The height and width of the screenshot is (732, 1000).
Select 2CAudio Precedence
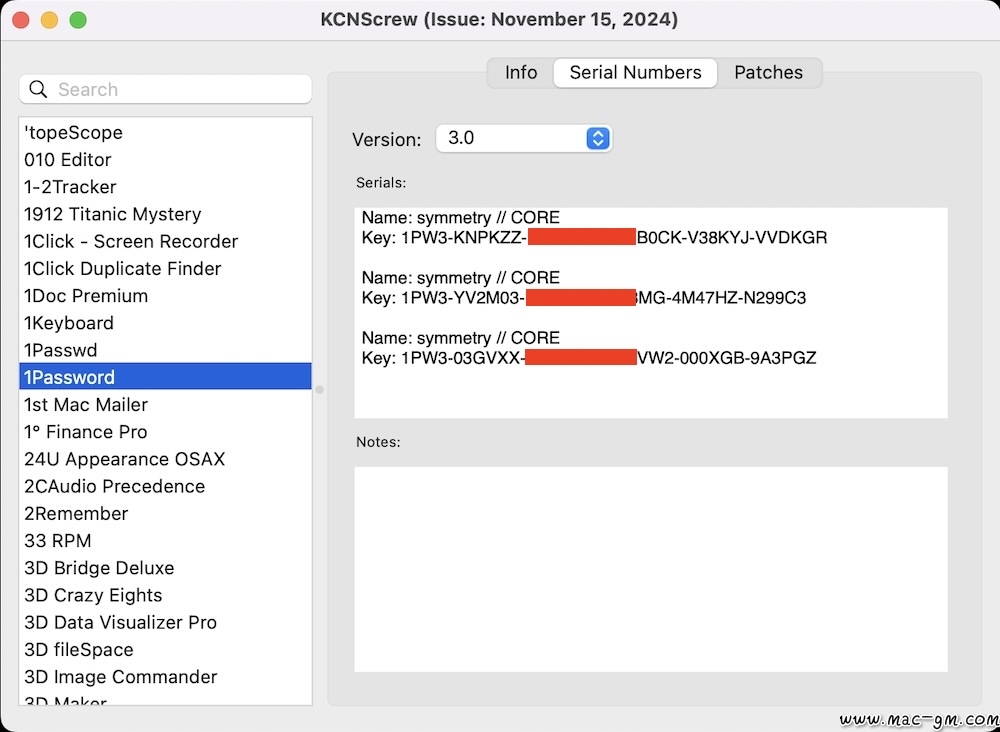[x=166, y=486]
